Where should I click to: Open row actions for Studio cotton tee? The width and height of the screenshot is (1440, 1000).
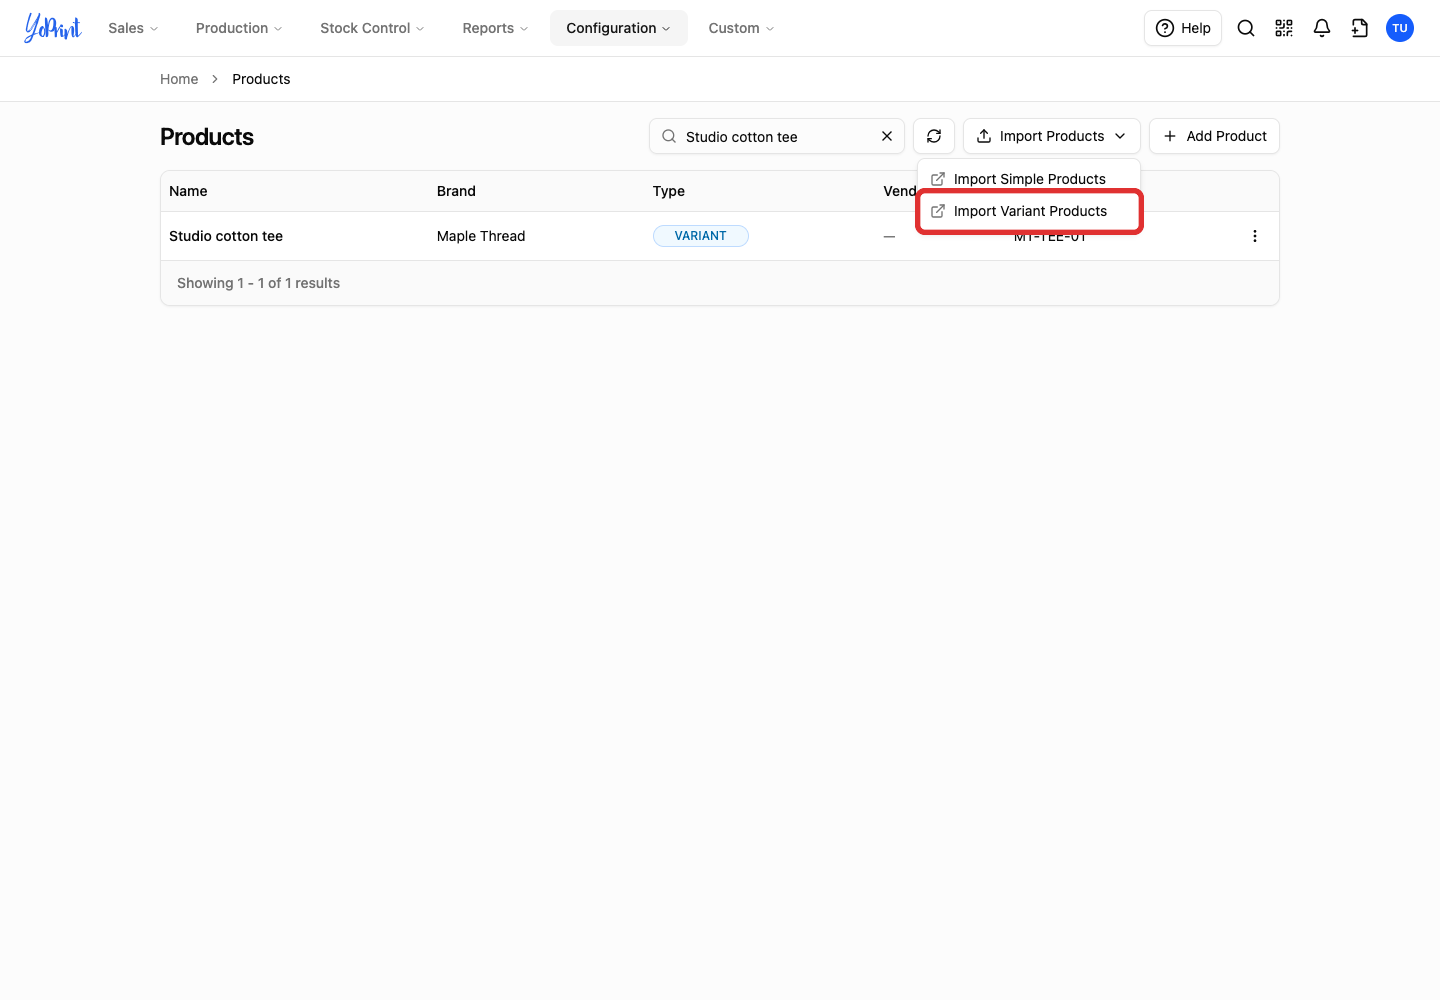point(1255,236)
